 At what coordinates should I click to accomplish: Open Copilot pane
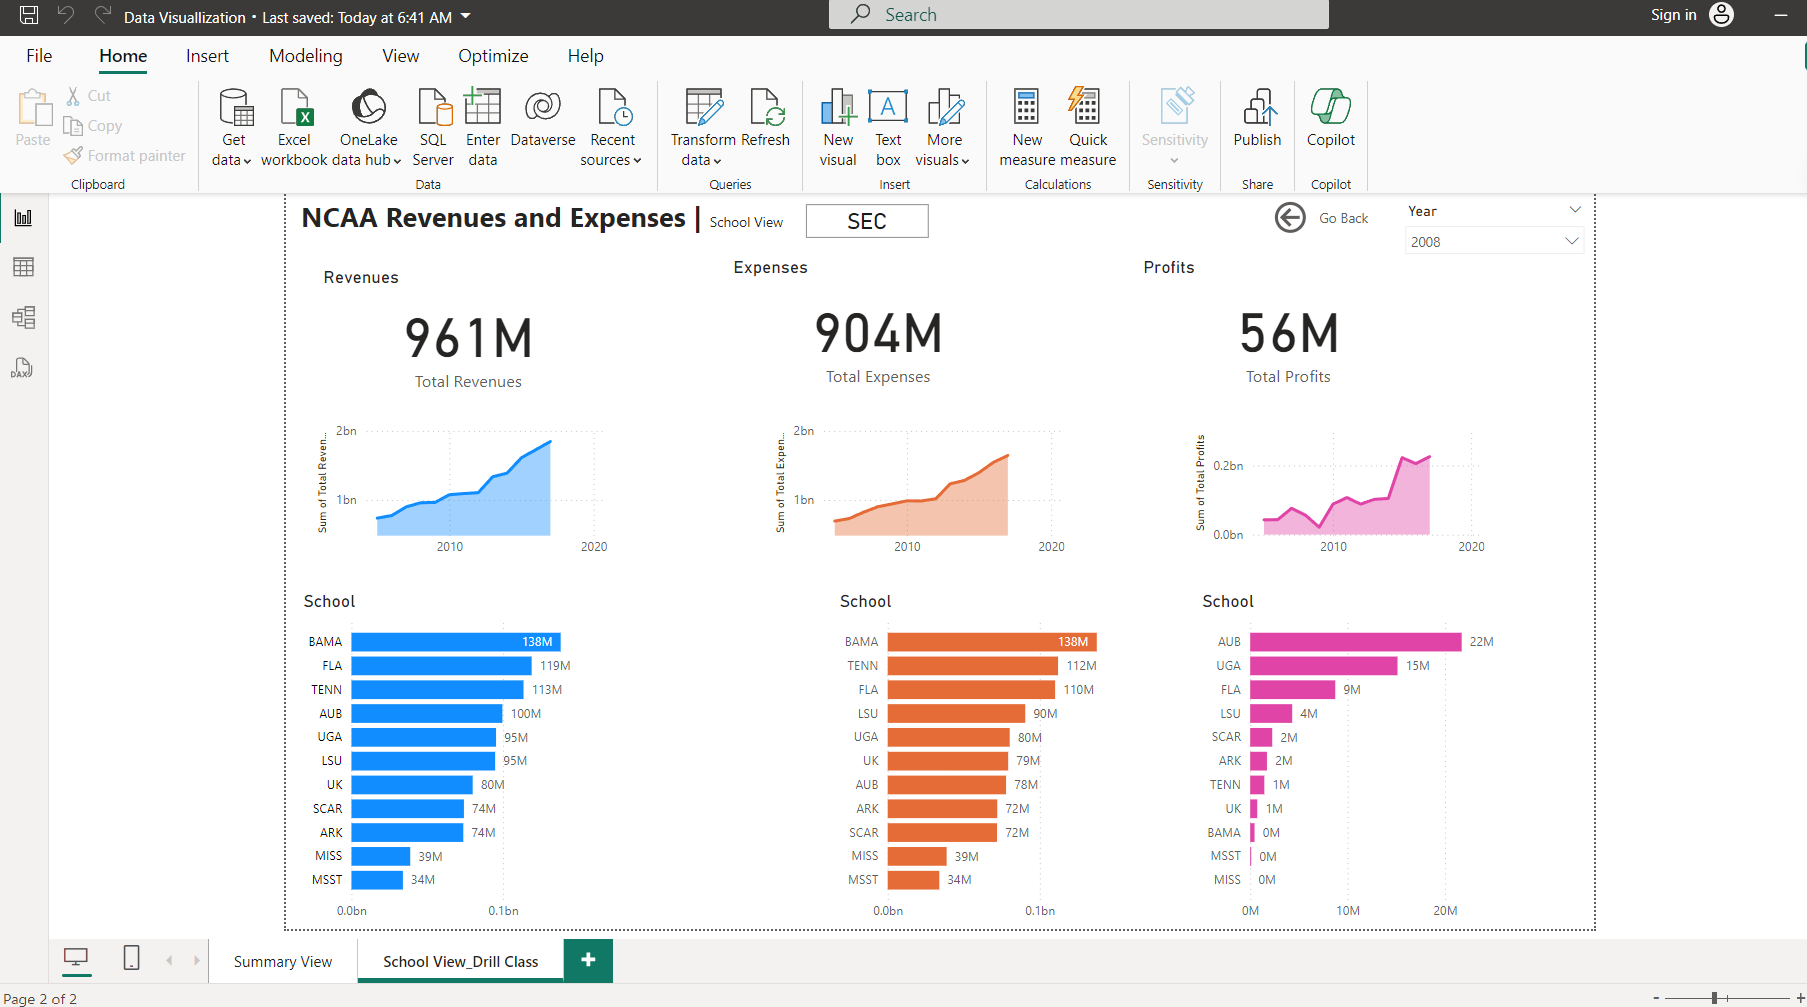[1331, 117]
